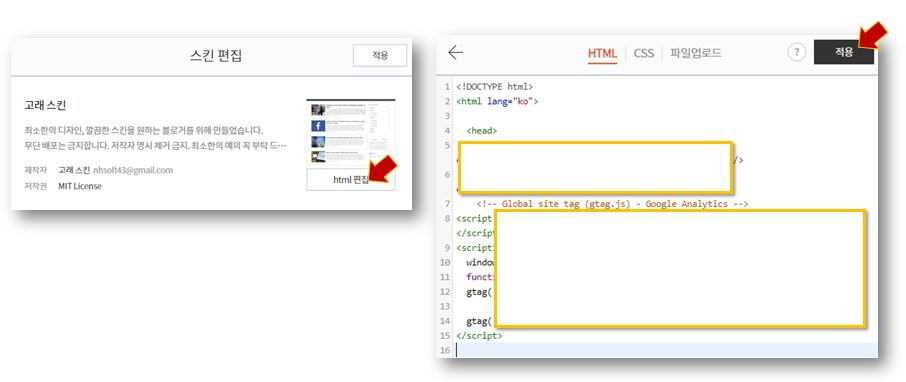The image size is (906, 382).
Task: Click the closing </script> on line 15
Action: (479, 335)
